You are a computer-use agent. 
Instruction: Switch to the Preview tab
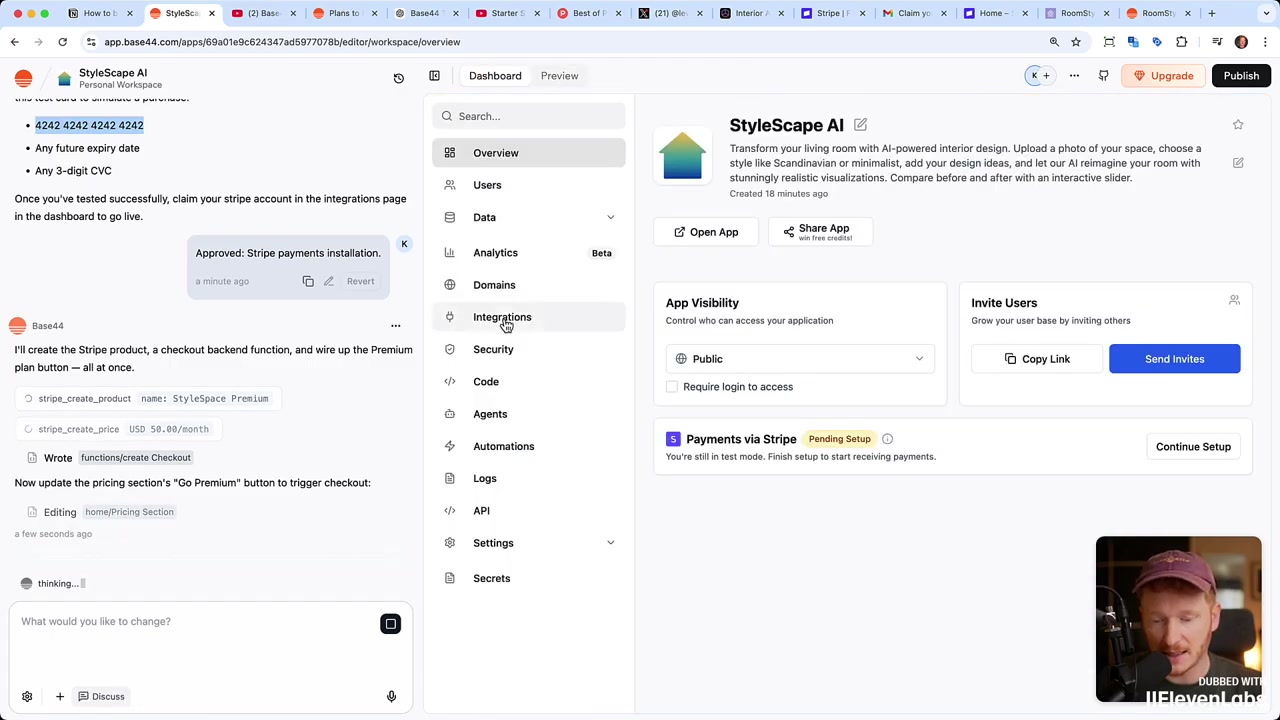pos(559,76)
